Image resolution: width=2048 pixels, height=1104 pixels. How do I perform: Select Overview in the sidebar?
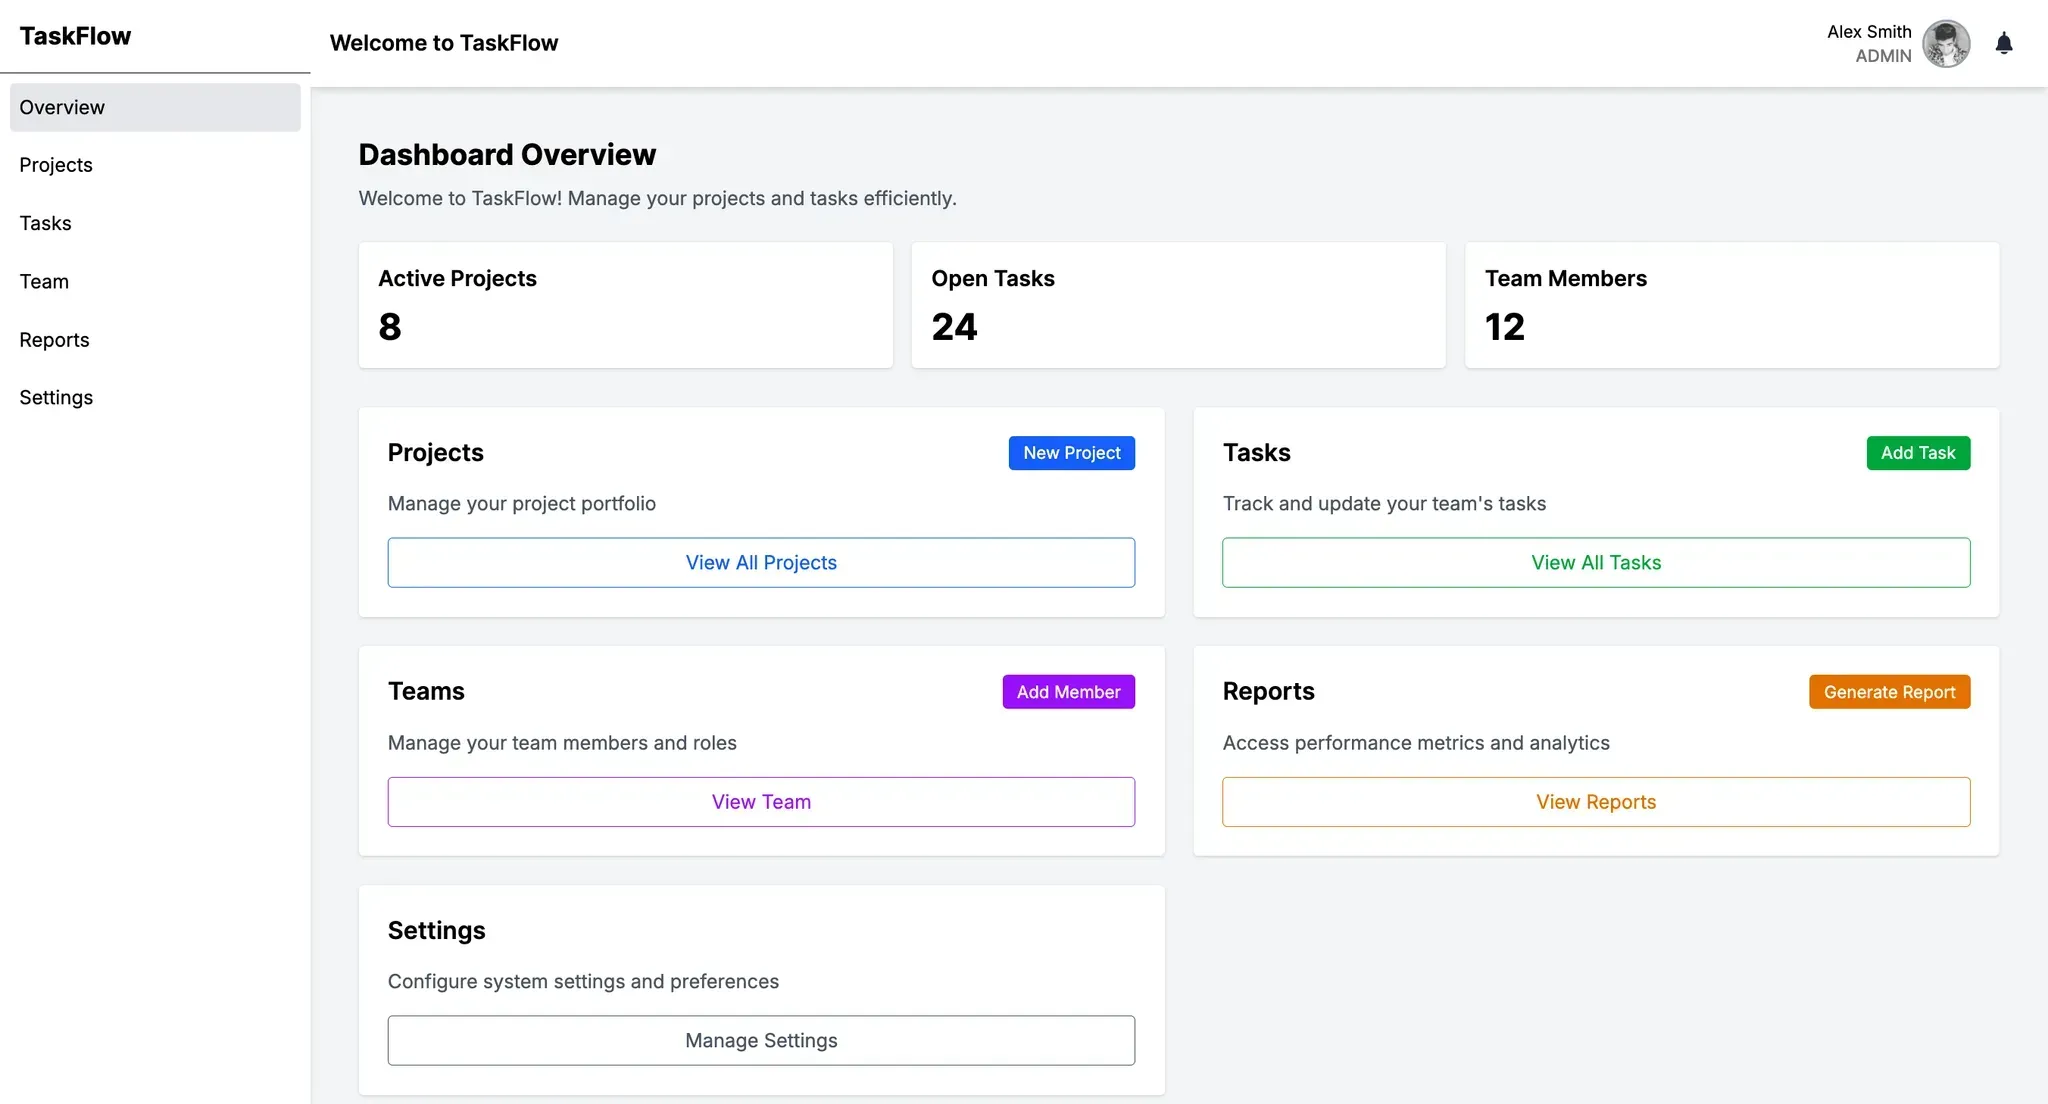pyautogui.click(x=155, y=107)
